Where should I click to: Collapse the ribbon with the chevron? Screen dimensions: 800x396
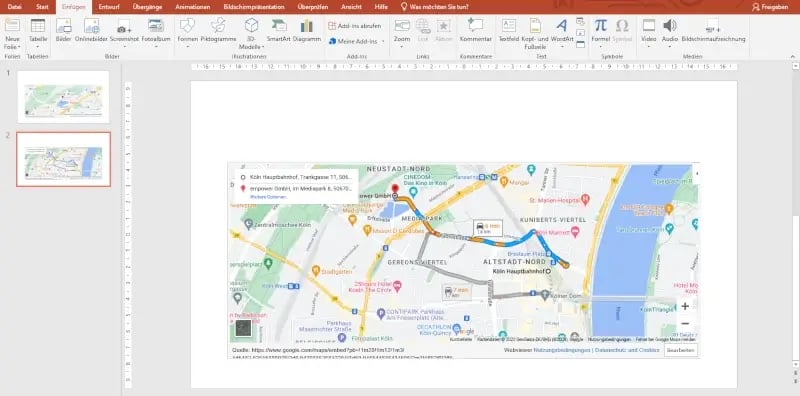(792, 56)
